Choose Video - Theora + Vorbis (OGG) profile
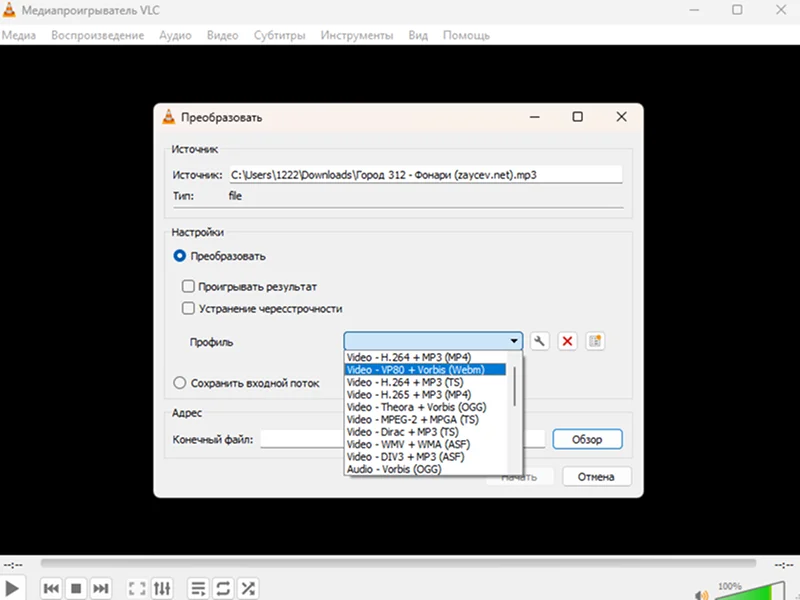 tap(426, 407)
